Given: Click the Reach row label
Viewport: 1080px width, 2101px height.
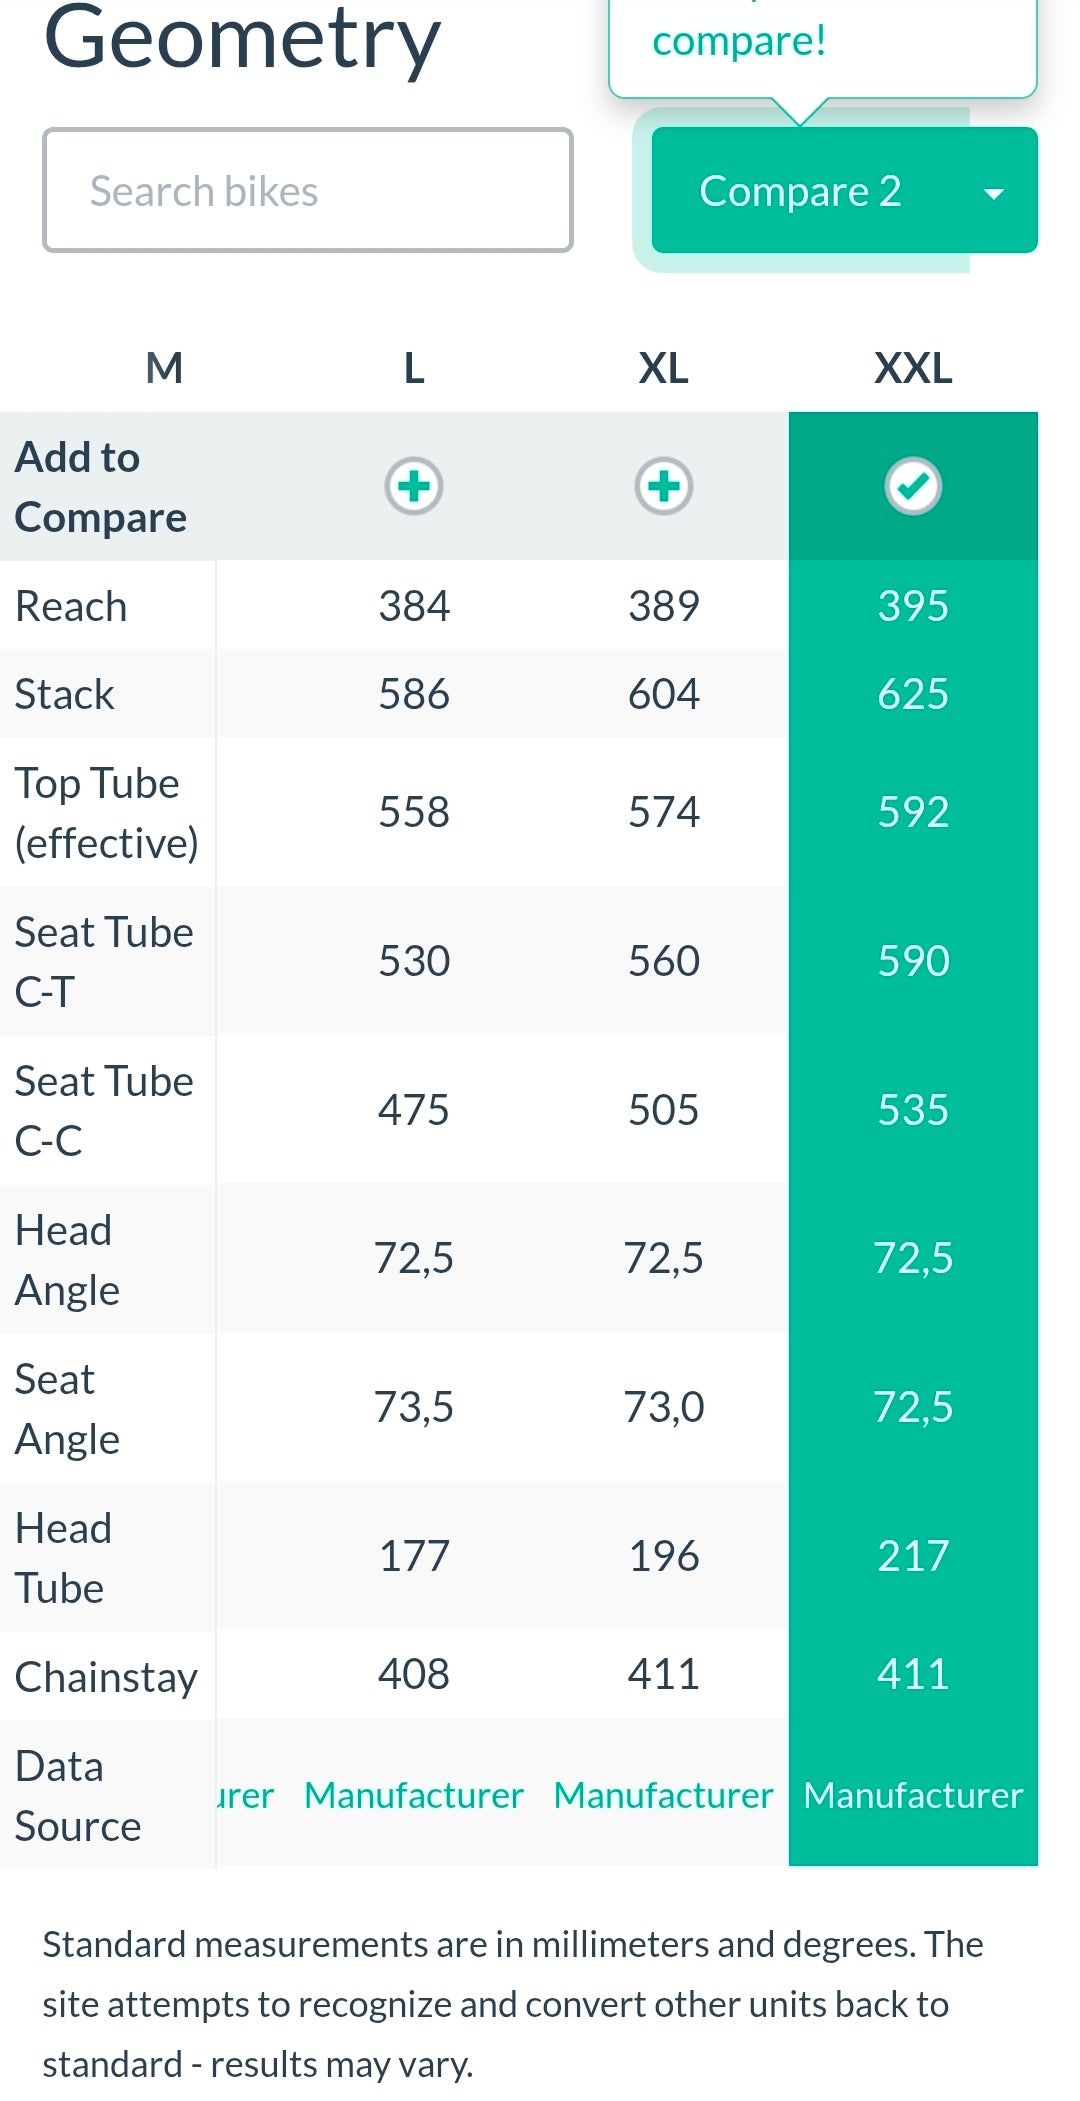Looking at the screenshot, I should pyautogui.click(x=71, y=606).
